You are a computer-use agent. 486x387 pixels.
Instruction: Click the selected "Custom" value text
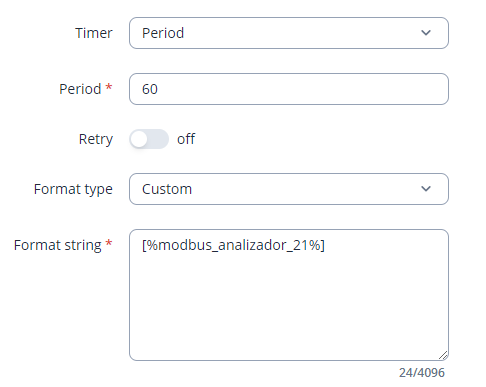(167, 189)
